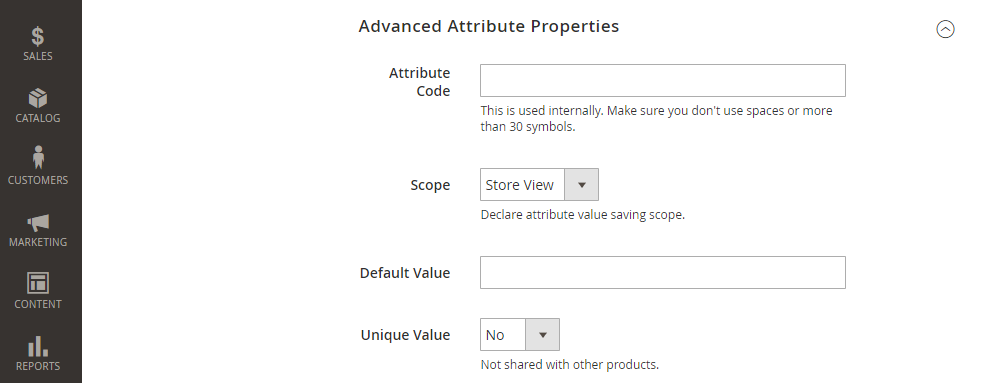Go to the SALES menu label
The image size is (1000, 383).
coord(38,56)
